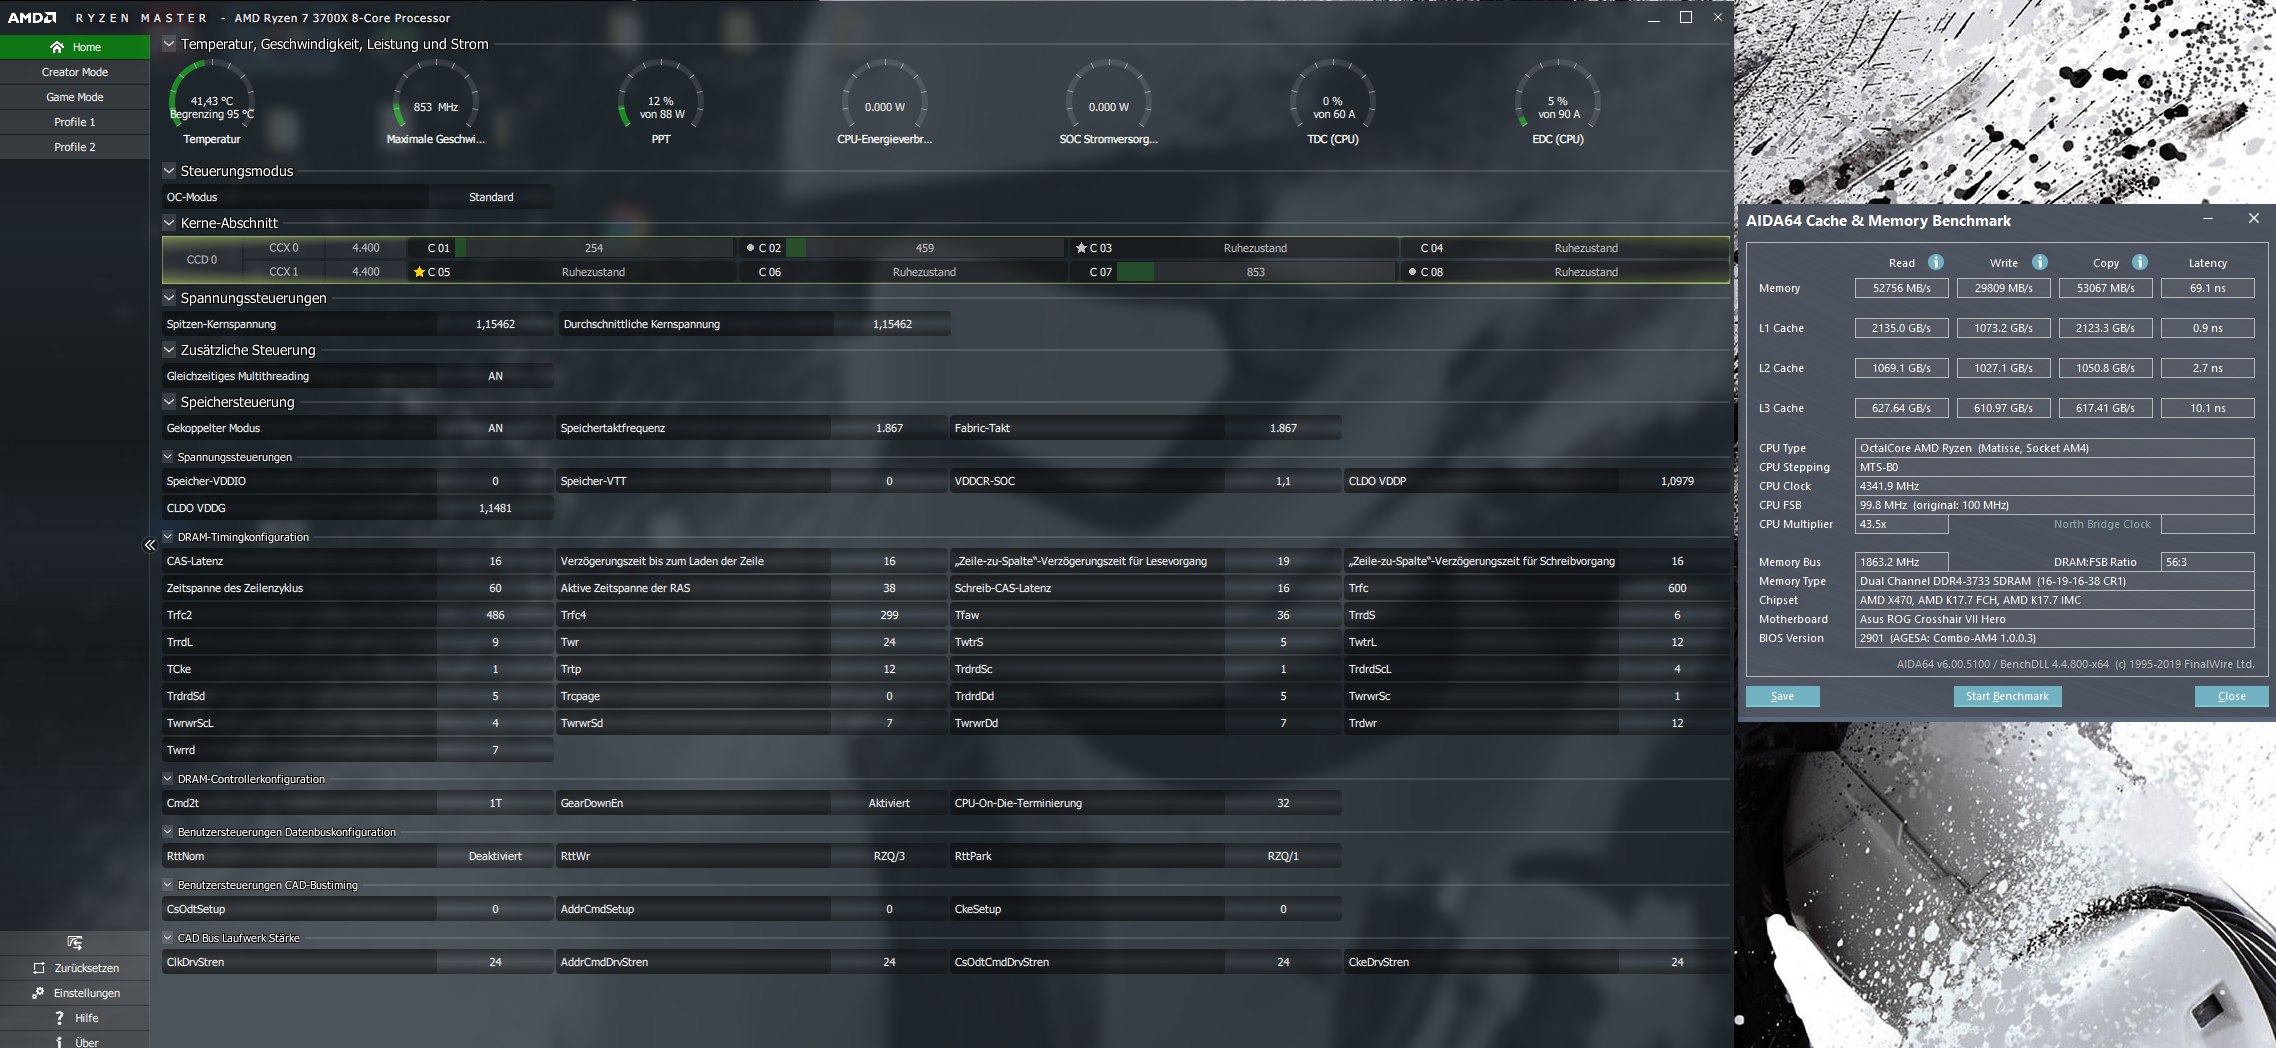Click the Gekoppelter Modus AN value
The width and height of the screenshot is (2276, 1048).
point(495,428)
